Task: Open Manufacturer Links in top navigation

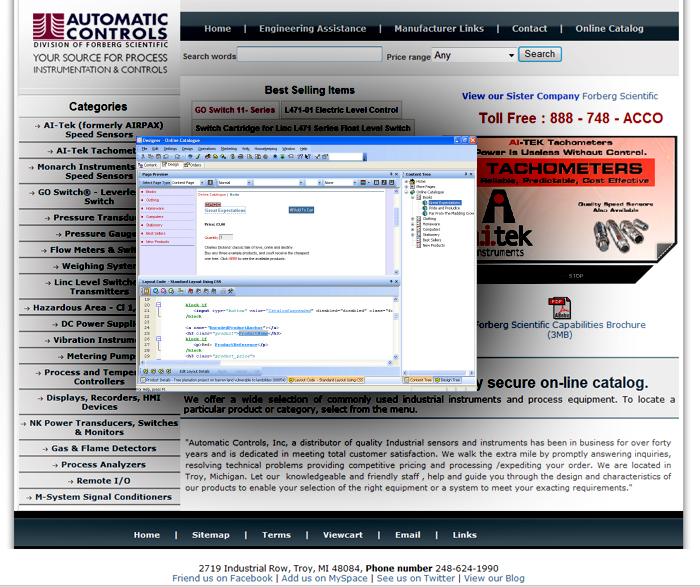Action: click(x=439, y=29)
